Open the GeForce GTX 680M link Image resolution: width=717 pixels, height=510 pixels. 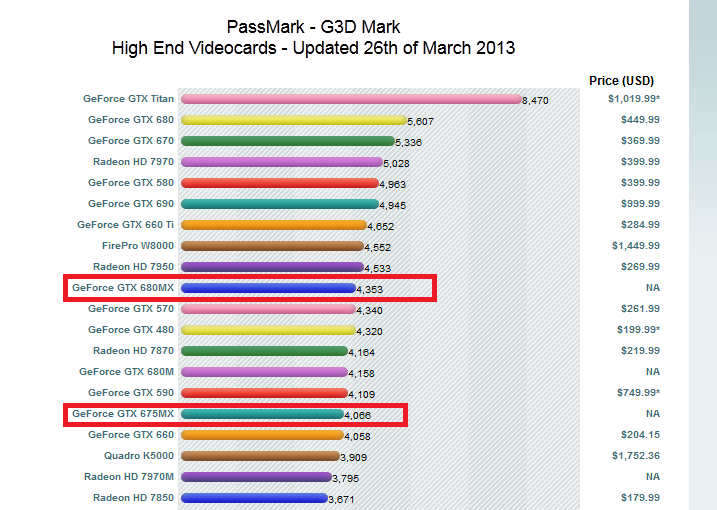tap(126, 372)
